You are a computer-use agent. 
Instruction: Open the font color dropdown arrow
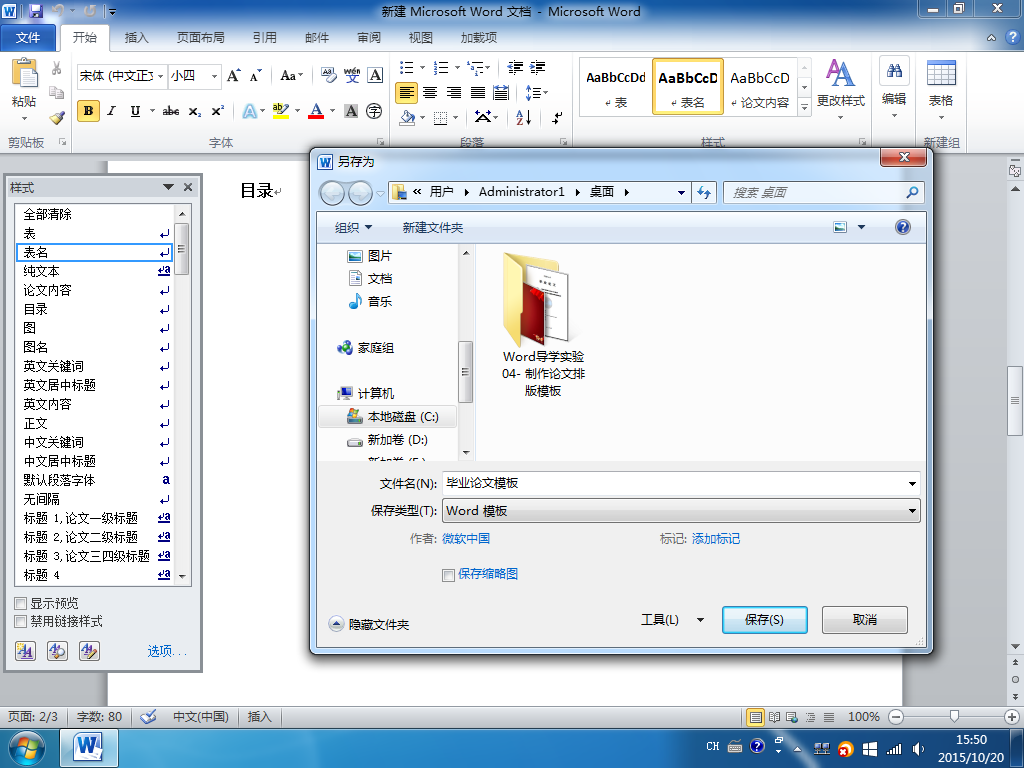click(332, 111)
